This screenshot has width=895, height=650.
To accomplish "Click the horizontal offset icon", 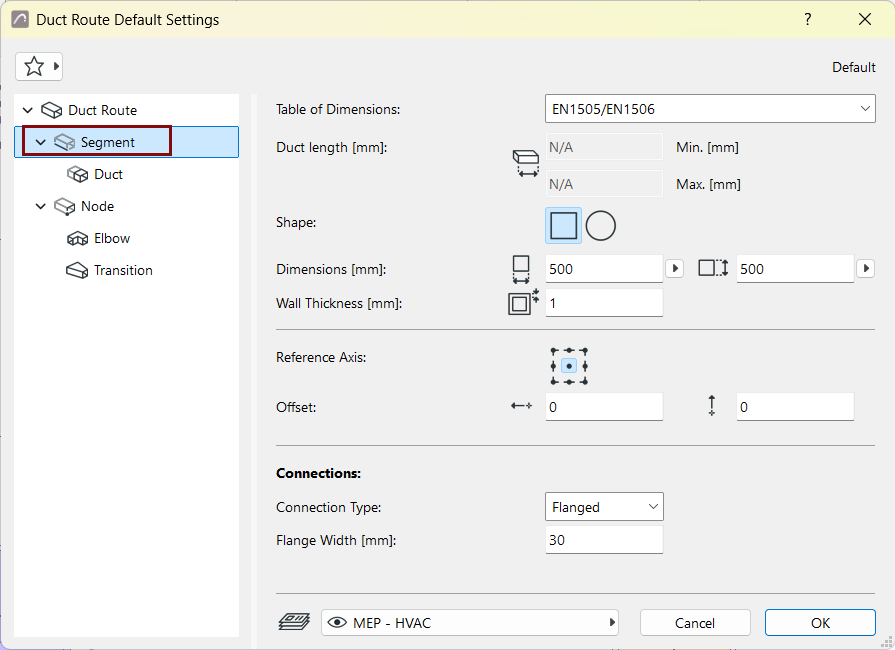I will (521, 406).
